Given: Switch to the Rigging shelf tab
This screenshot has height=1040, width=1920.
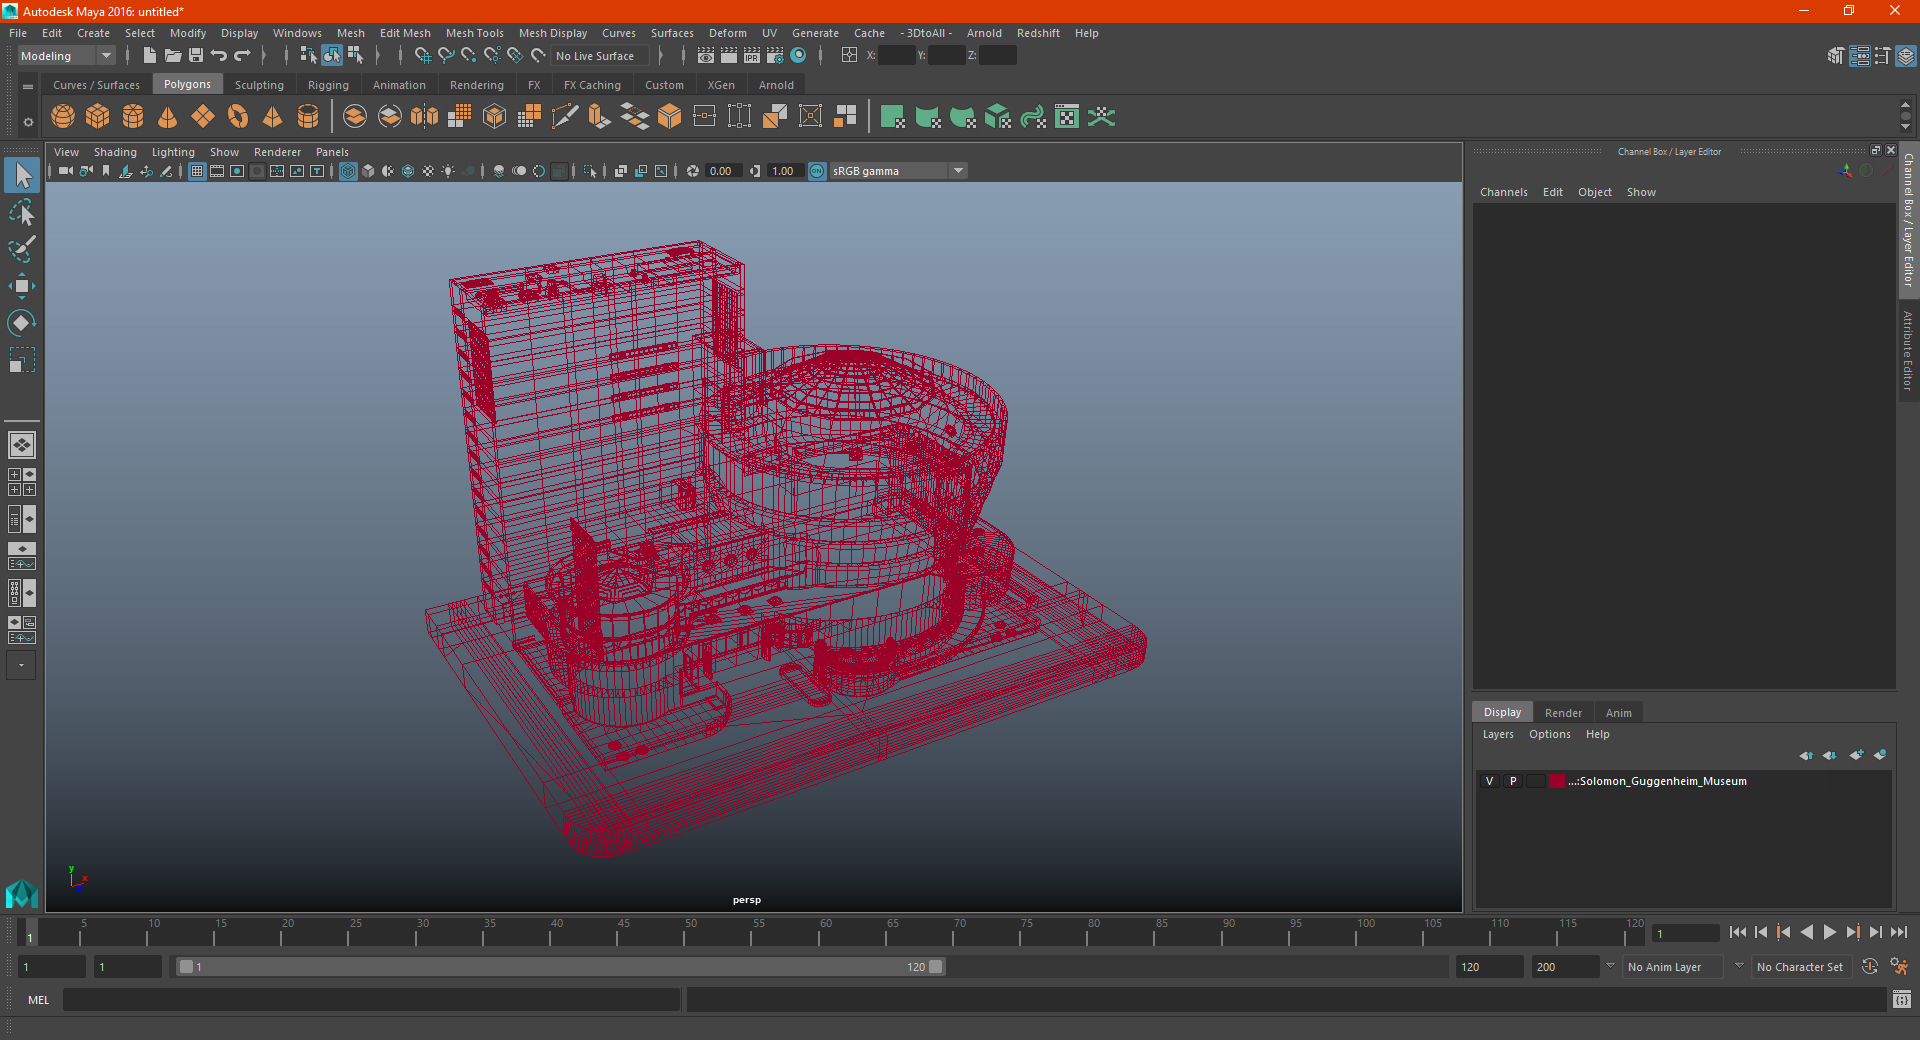Looking at the screenshot, I should [x=328, y=85].
